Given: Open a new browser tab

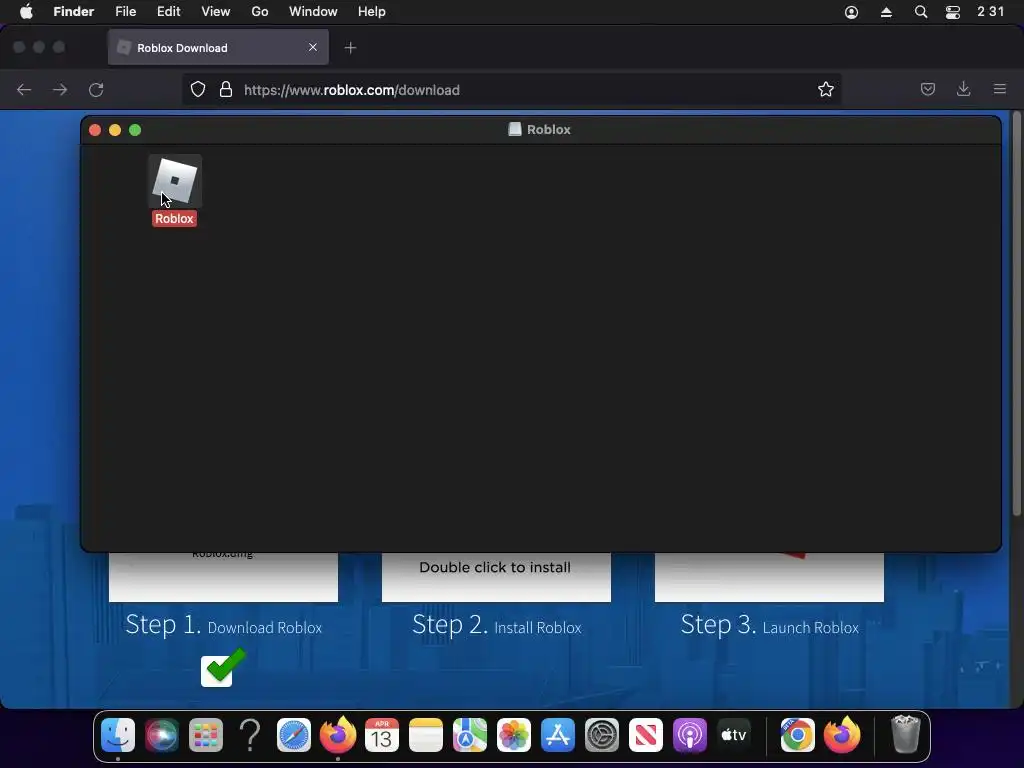Looking at the screenshot, I should [x=351, y=48].
